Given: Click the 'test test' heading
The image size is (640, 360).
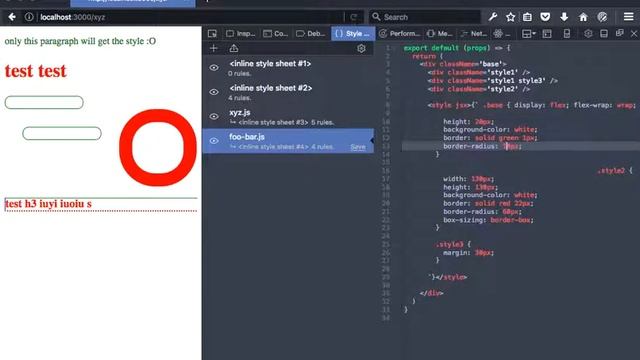Looking at the screenshot, I should [36, 71].
